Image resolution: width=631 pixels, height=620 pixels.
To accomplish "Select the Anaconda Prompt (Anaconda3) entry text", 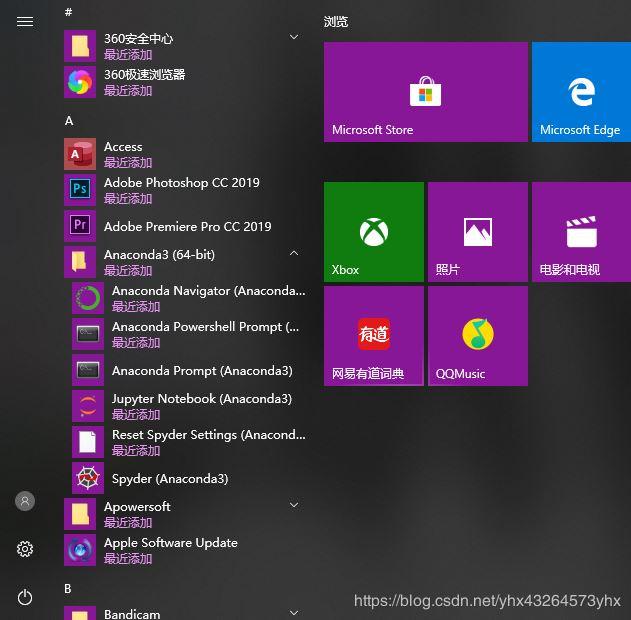I will [x=202, y=371].
